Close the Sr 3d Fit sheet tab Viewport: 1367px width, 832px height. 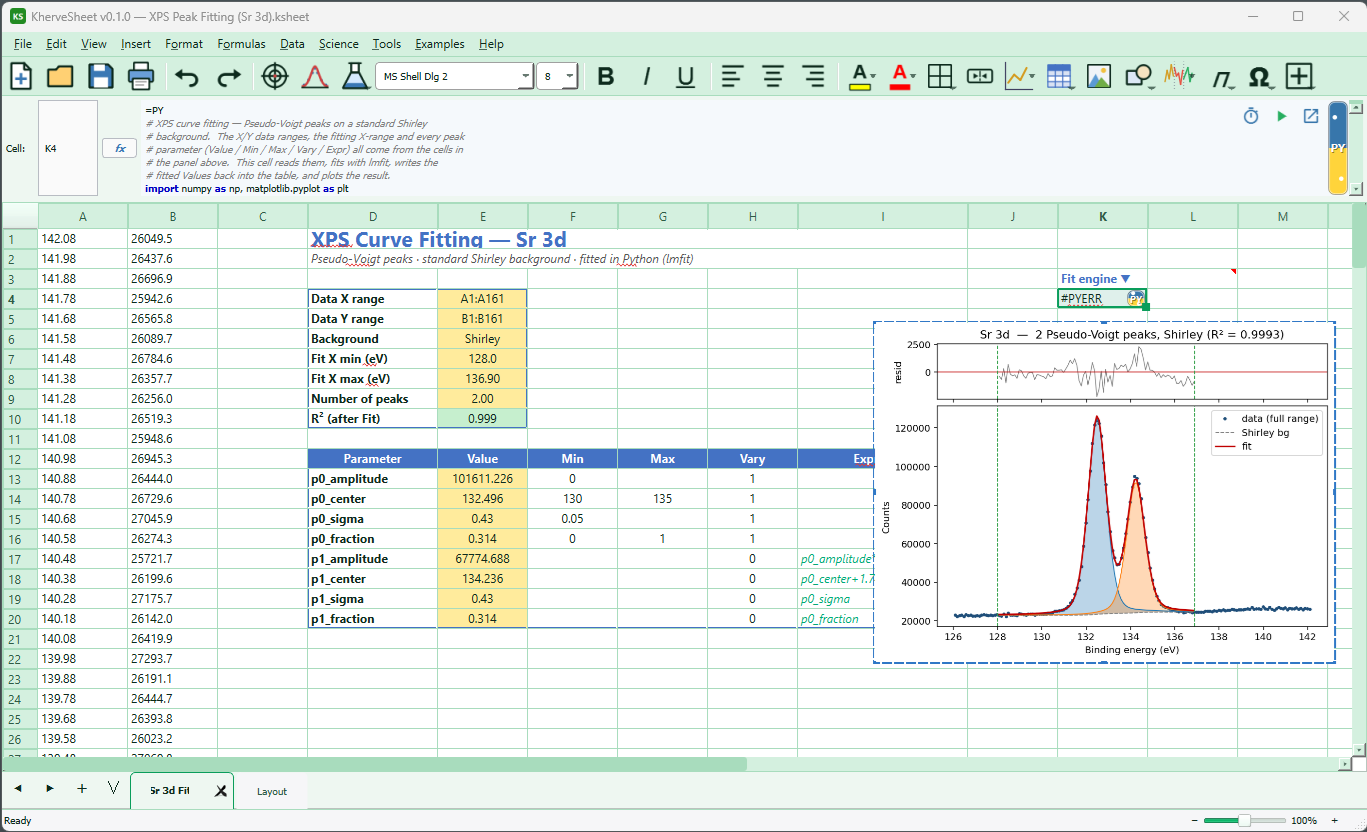(x=221, y=791)
